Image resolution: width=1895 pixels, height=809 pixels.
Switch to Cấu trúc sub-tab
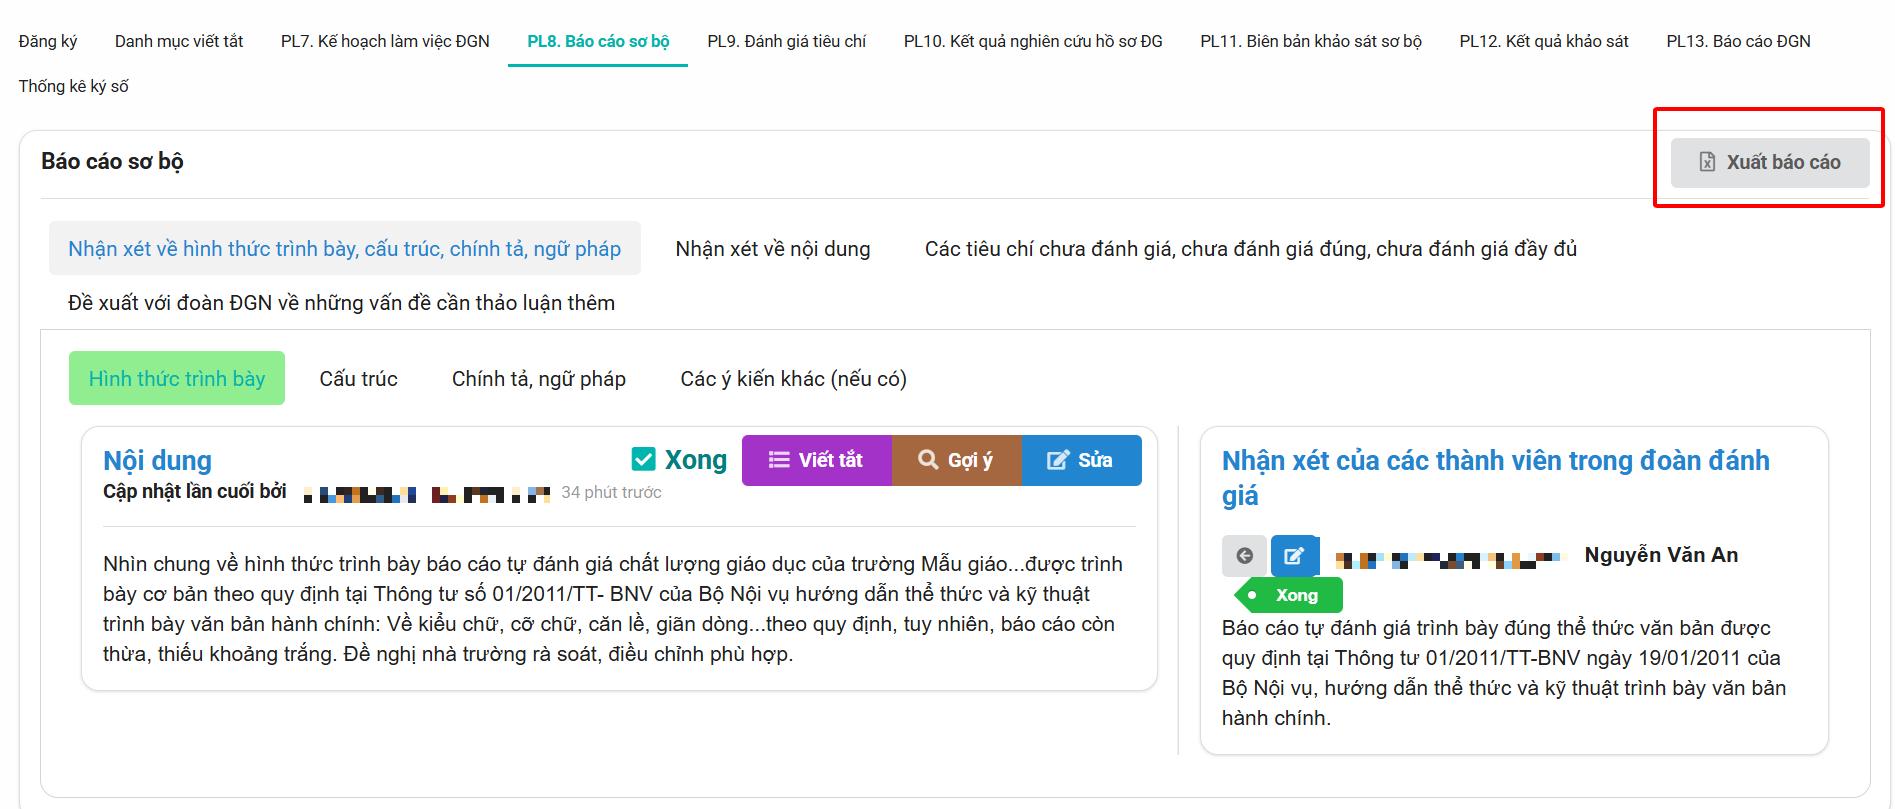358,379
